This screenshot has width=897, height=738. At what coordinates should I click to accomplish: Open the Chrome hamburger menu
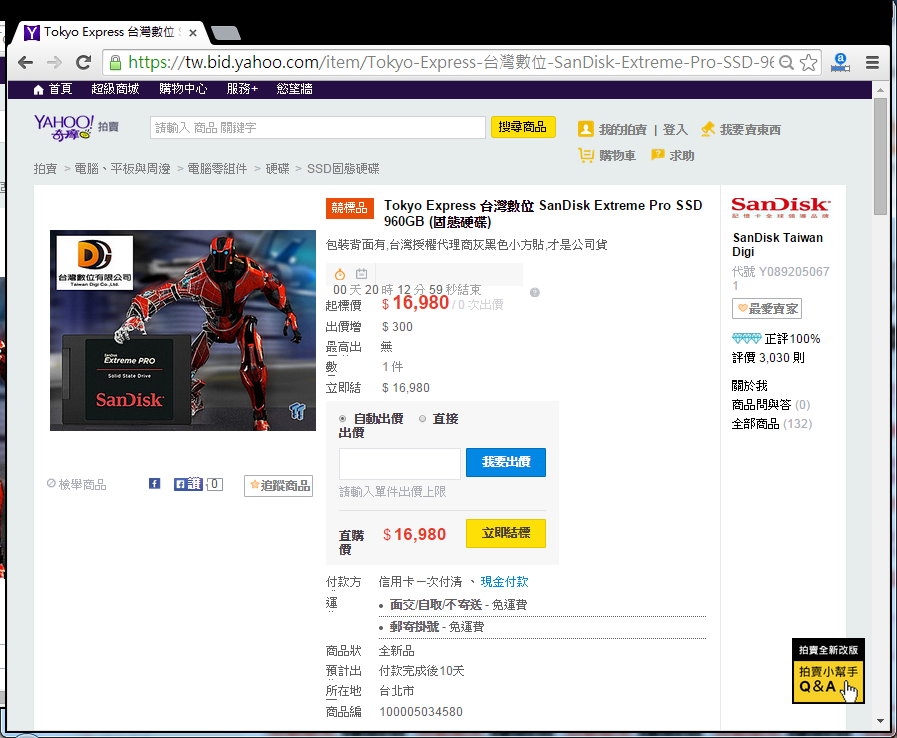(872, 62)
